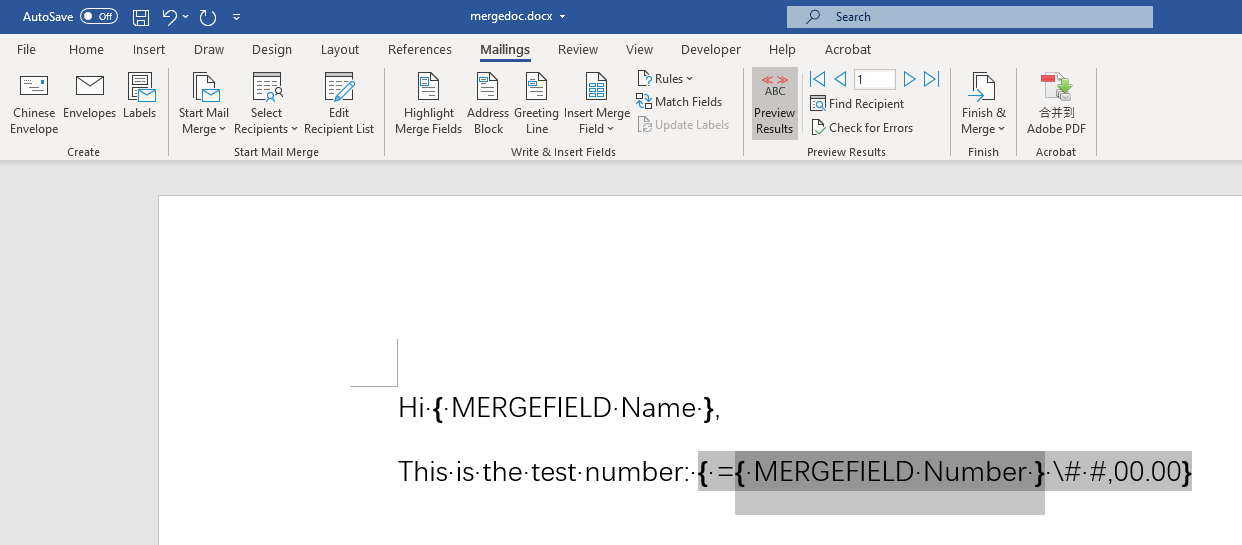Screen dimensions: 1242x545
Task: Open the Chinese Envelope tool
Action: [x=34, y=104]
